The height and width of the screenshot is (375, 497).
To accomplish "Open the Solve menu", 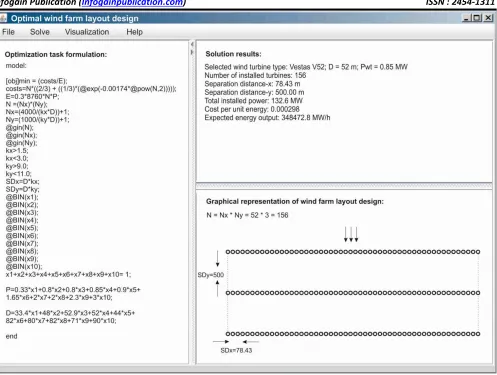I will coord(40,32).
